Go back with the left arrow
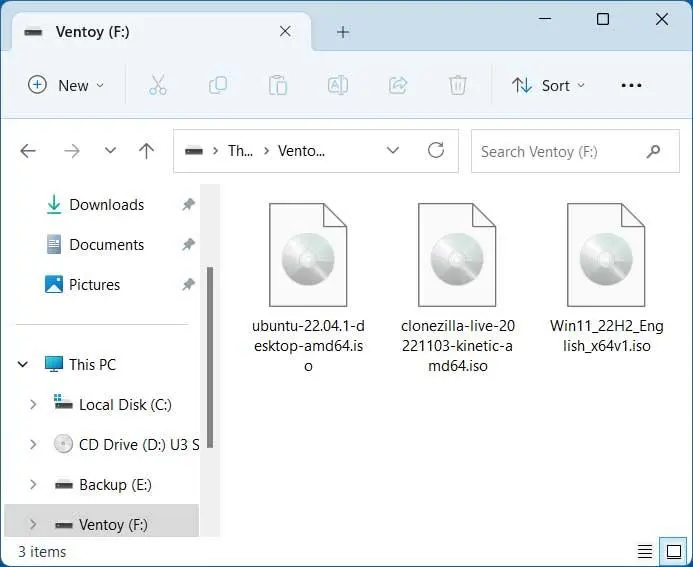The image size is (693, 567). pyautogui.click(x=28, y=151)
